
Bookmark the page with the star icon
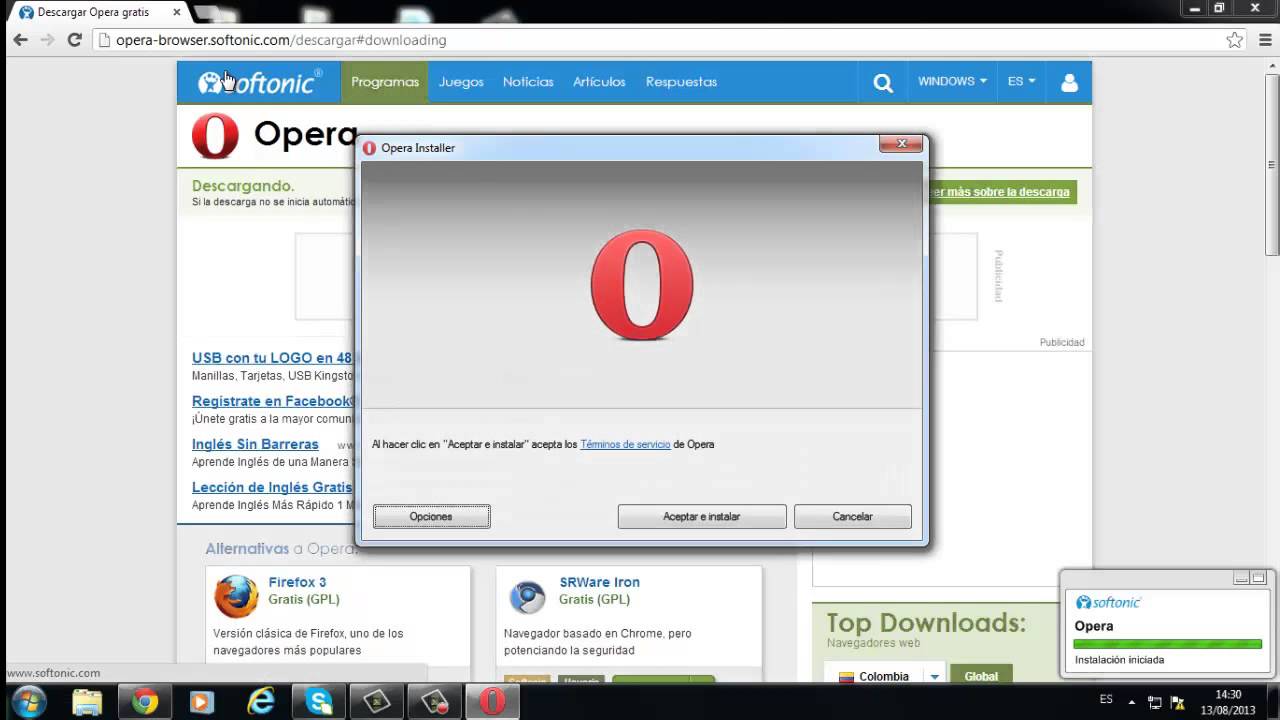[1237, 40]
